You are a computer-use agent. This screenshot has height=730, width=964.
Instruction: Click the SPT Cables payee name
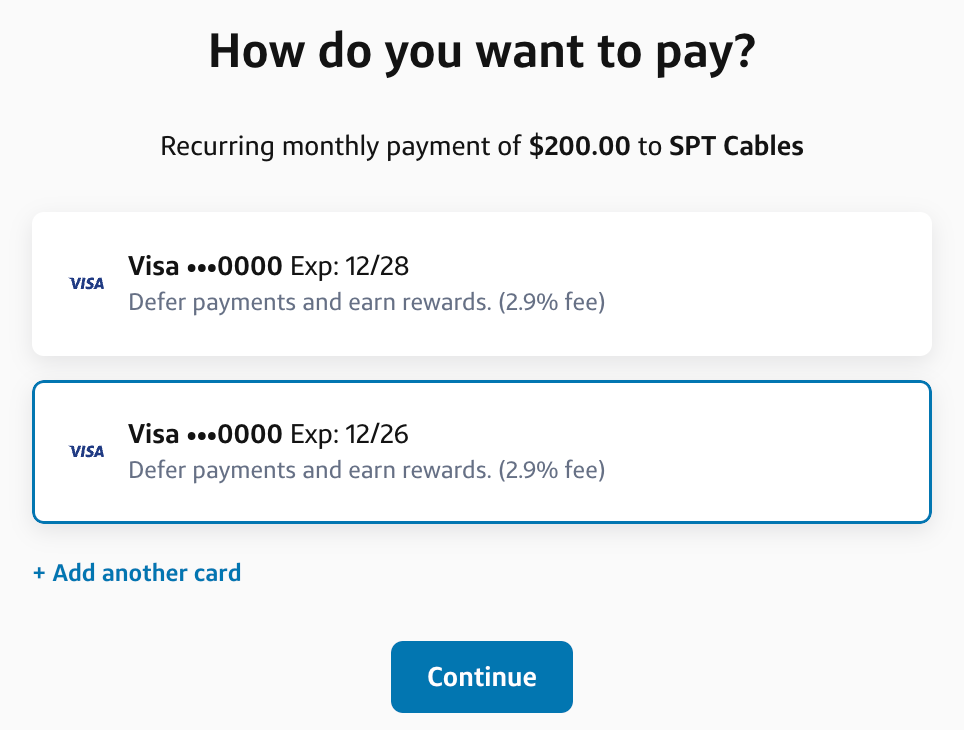[736, 147]
